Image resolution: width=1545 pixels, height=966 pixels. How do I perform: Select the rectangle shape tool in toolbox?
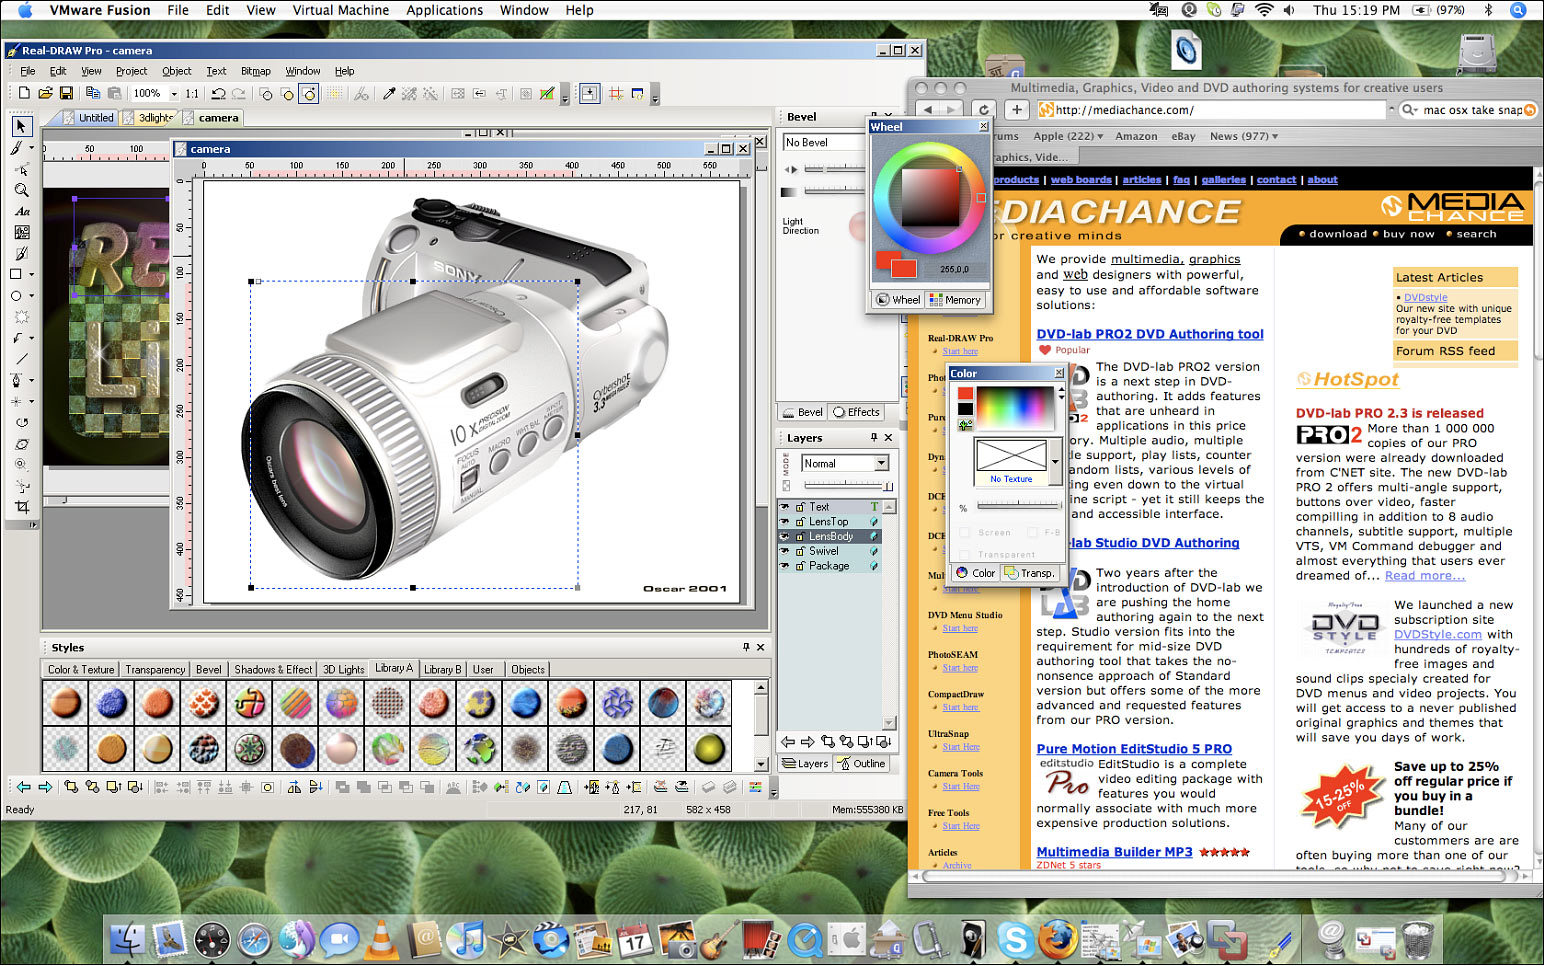17,274
